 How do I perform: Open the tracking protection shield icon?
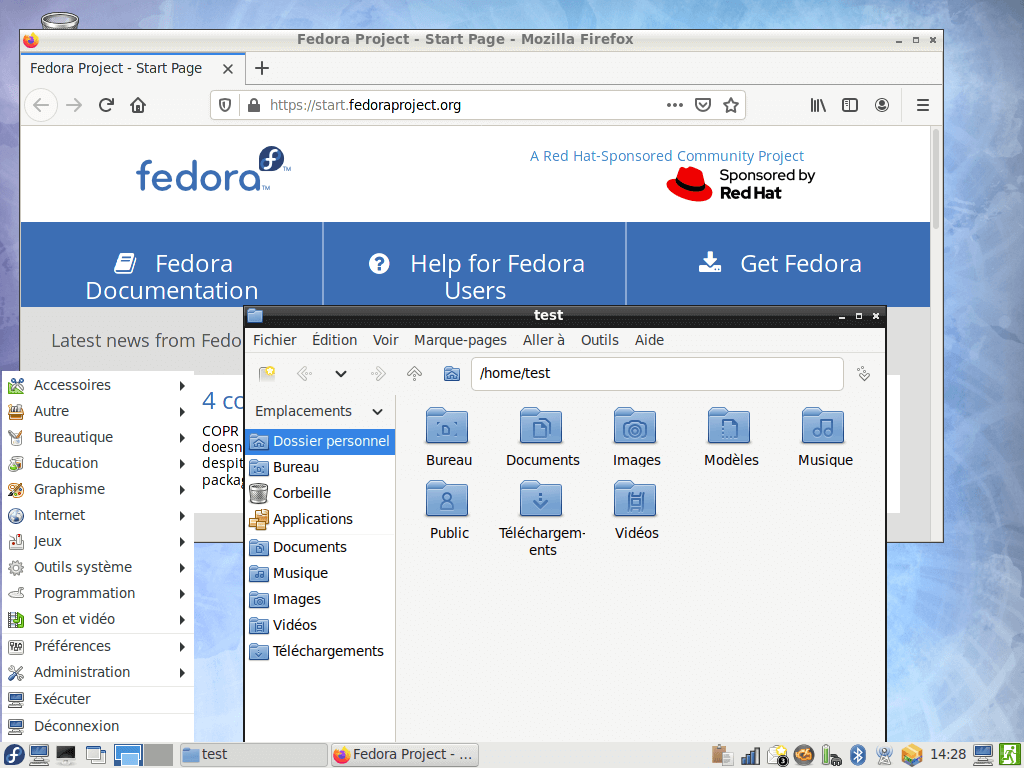[x=225, y=105]
